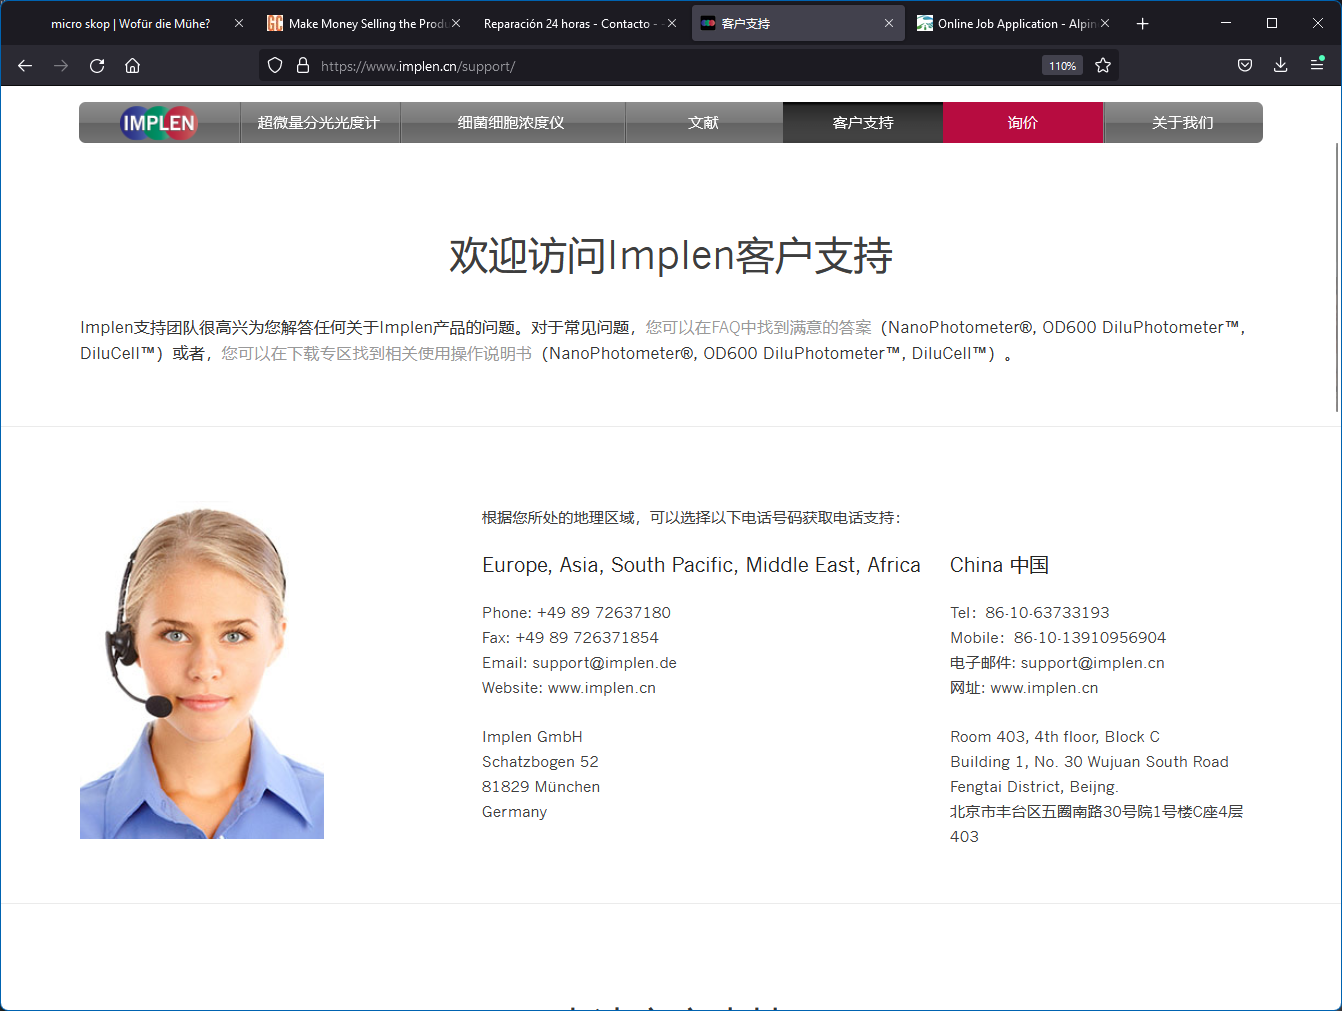Open the downloads panel
The image size is (1342, 1011).
pos(1281,66)
